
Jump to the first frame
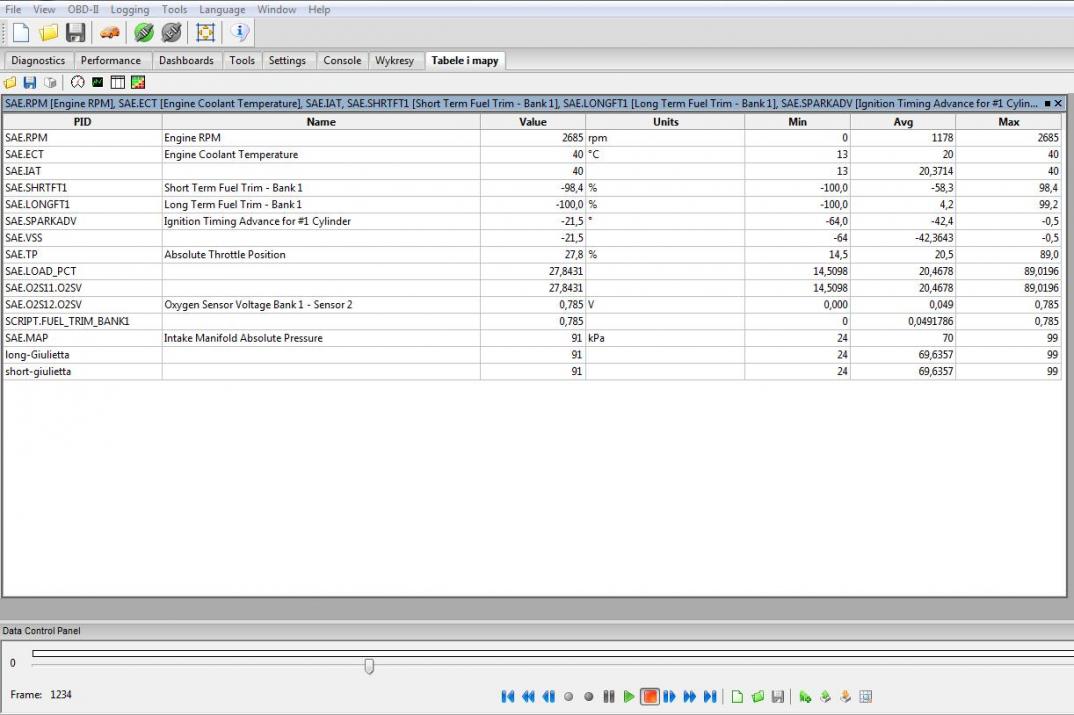coord(508,696)
